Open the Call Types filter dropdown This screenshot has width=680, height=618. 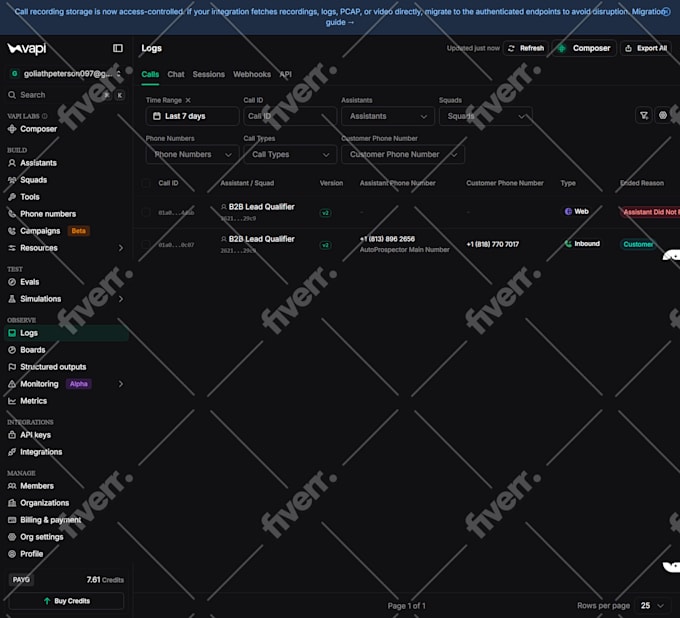coord(290,154)
